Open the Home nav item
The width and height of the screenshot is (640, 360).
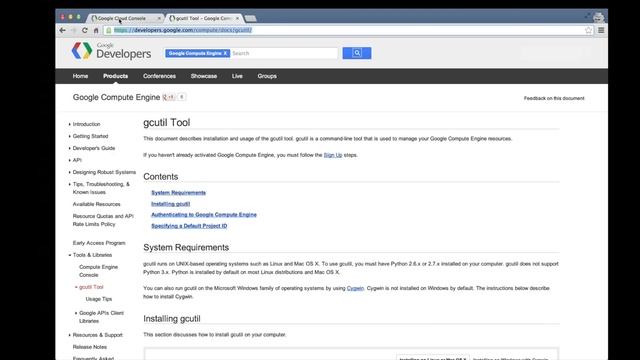pos(80,76)
